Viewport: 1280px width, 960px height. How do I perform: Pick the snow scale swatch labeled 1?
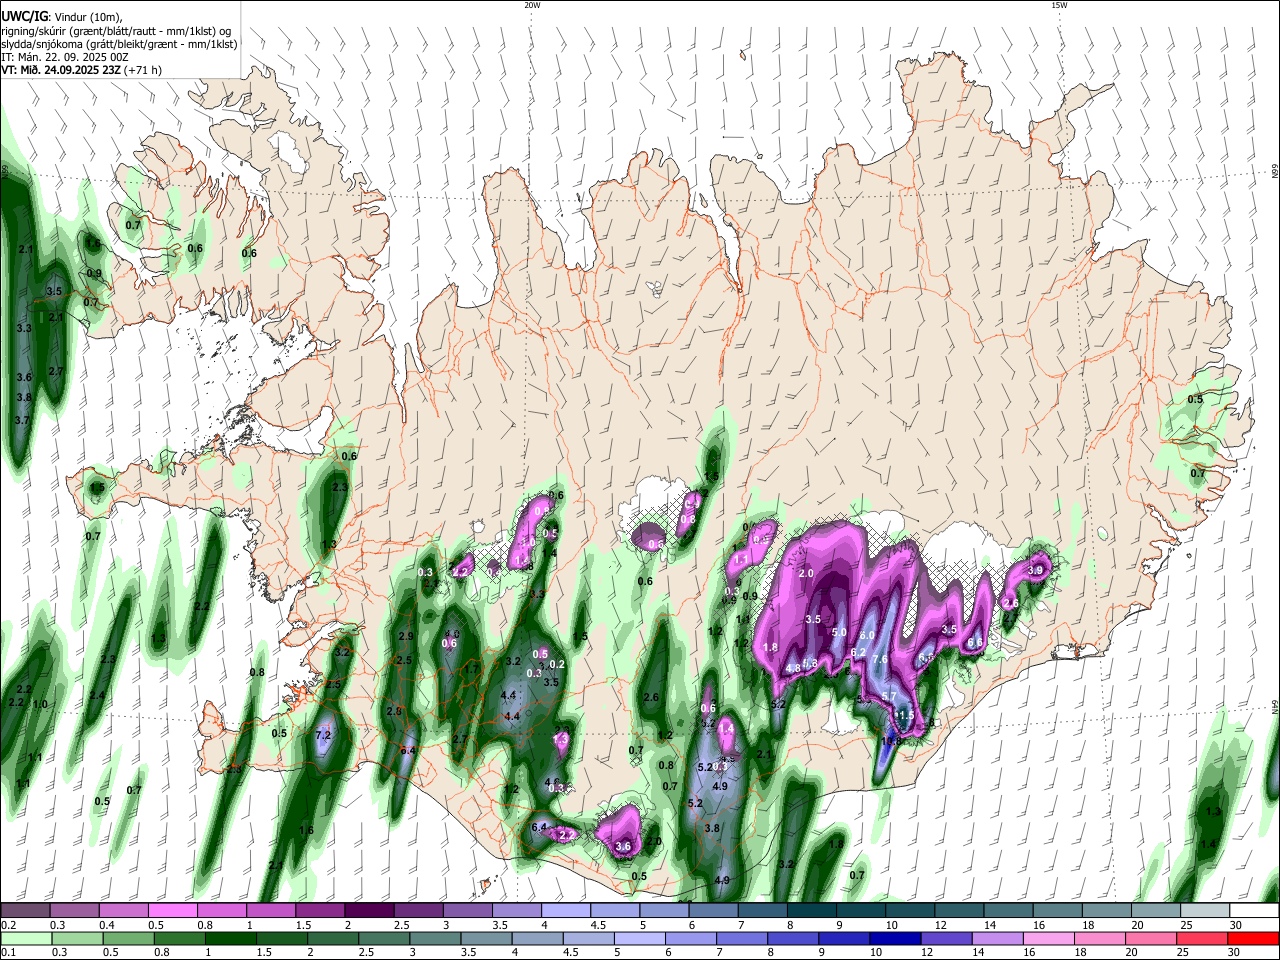[270, 910]
